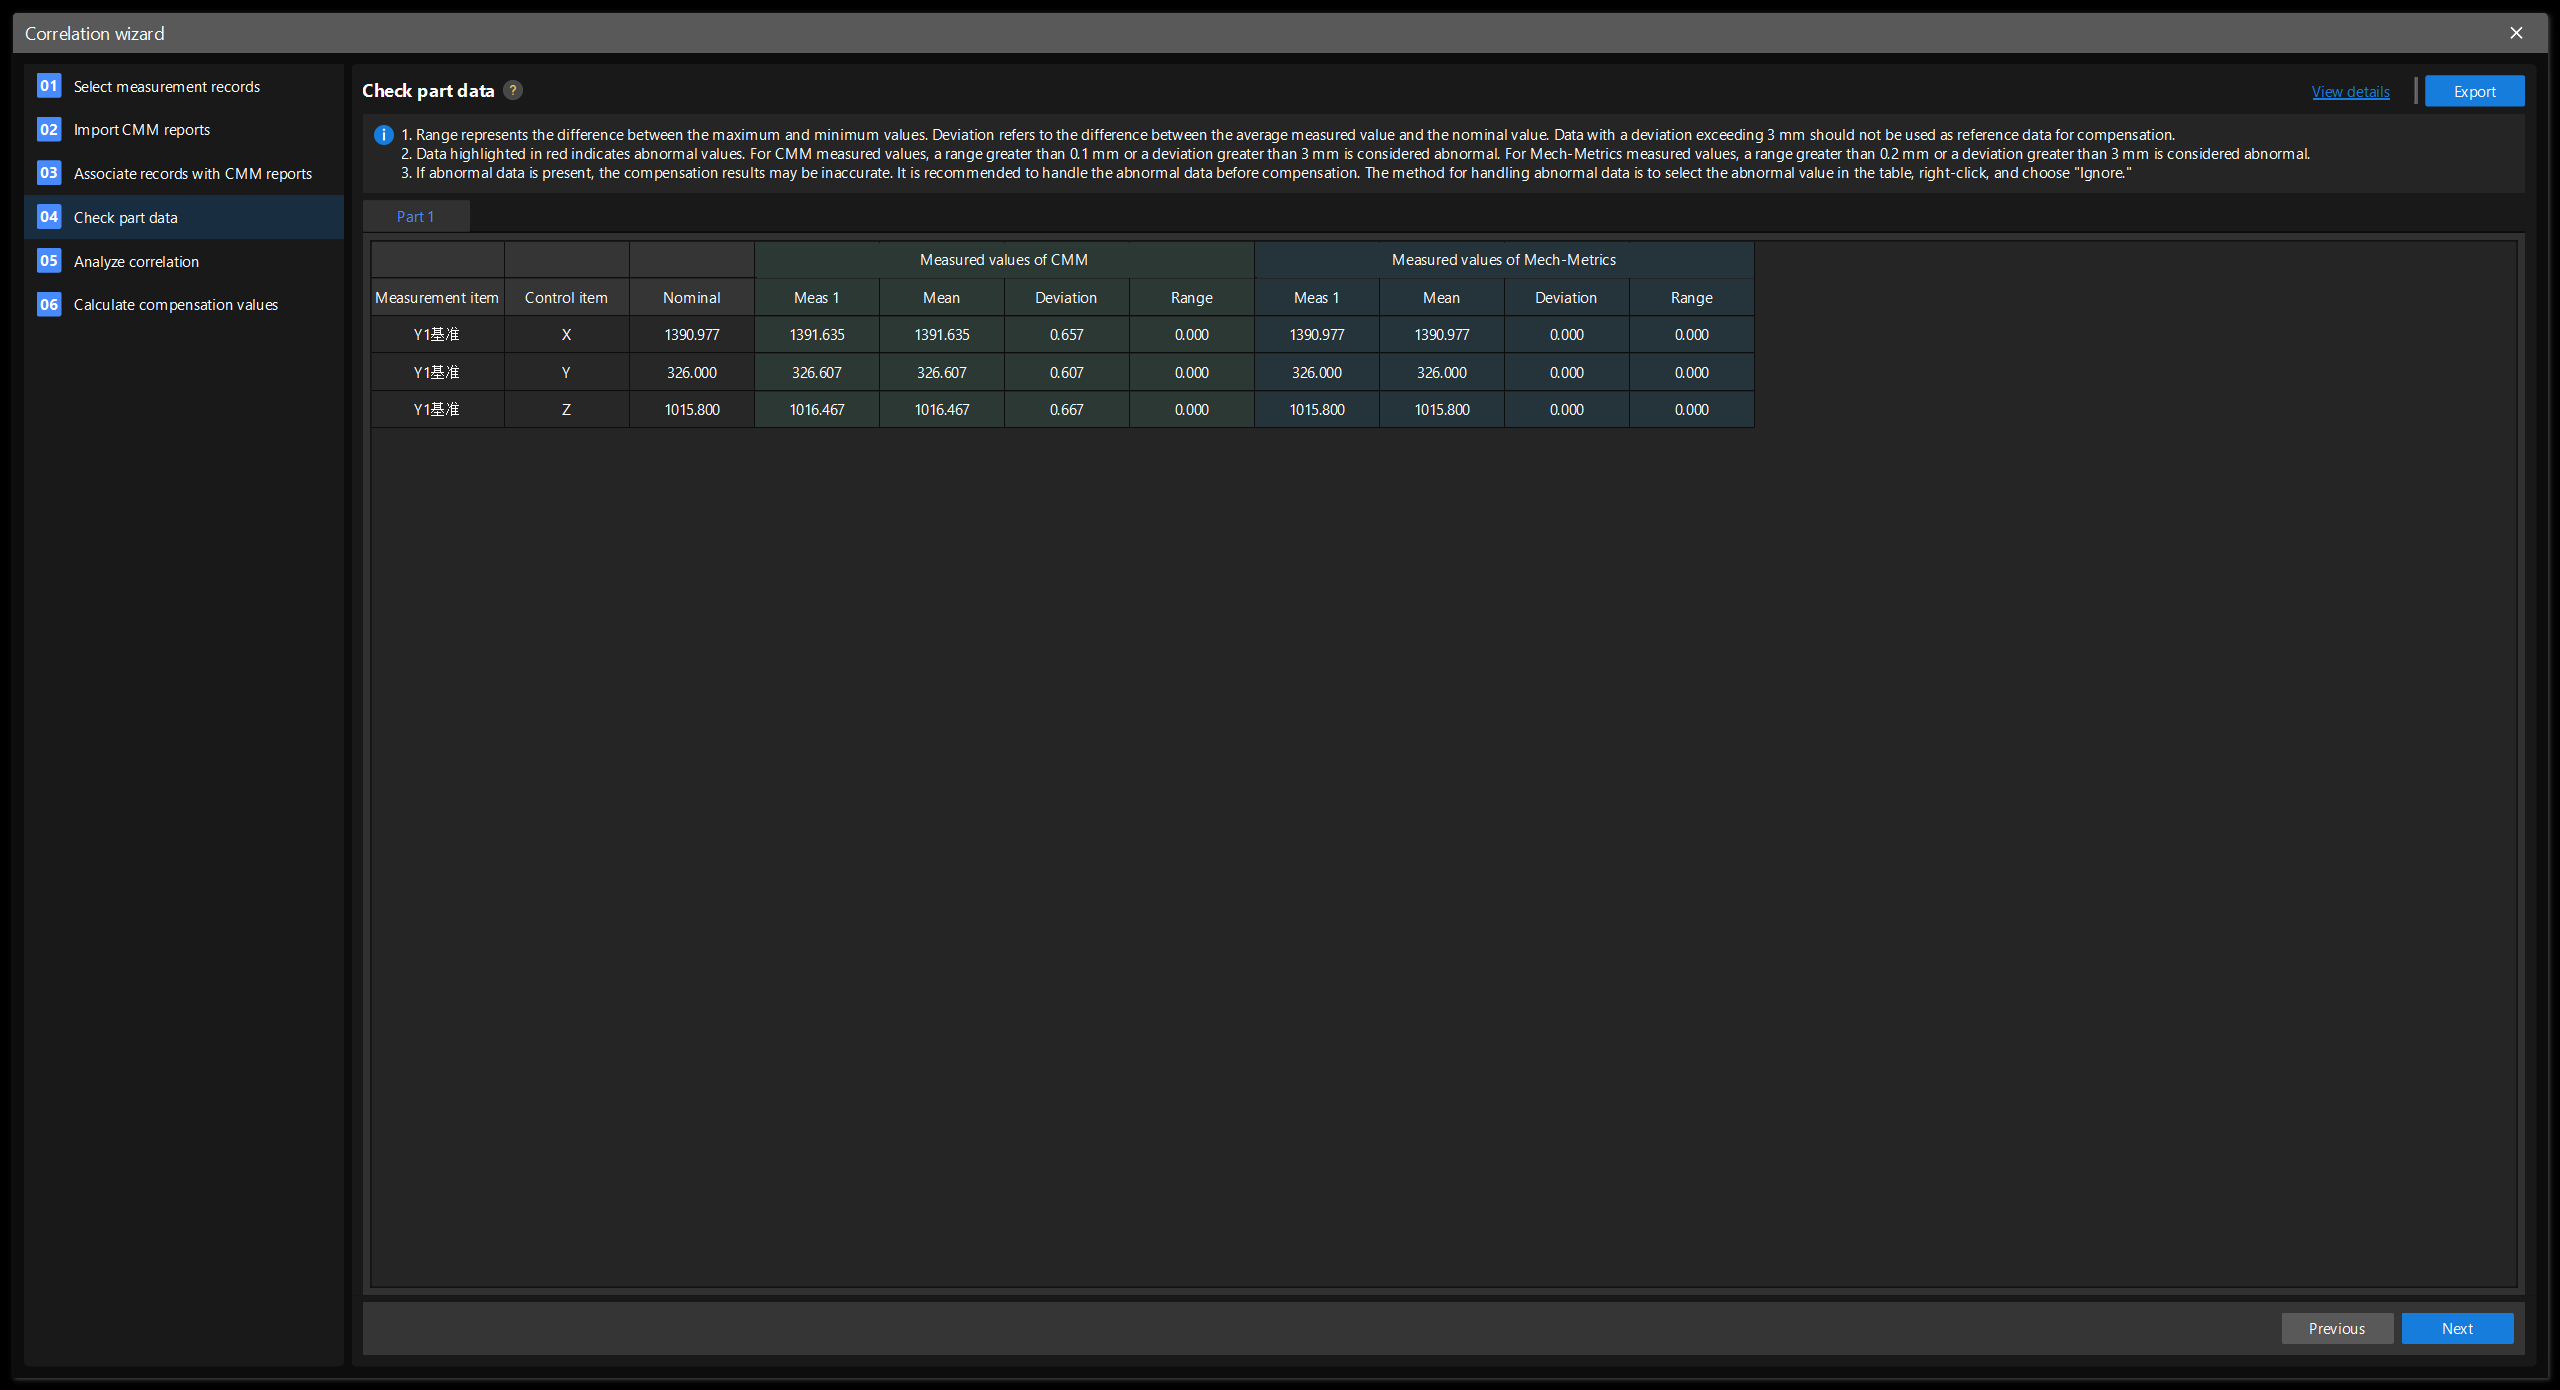Open View details

(x=2349, y=90)
